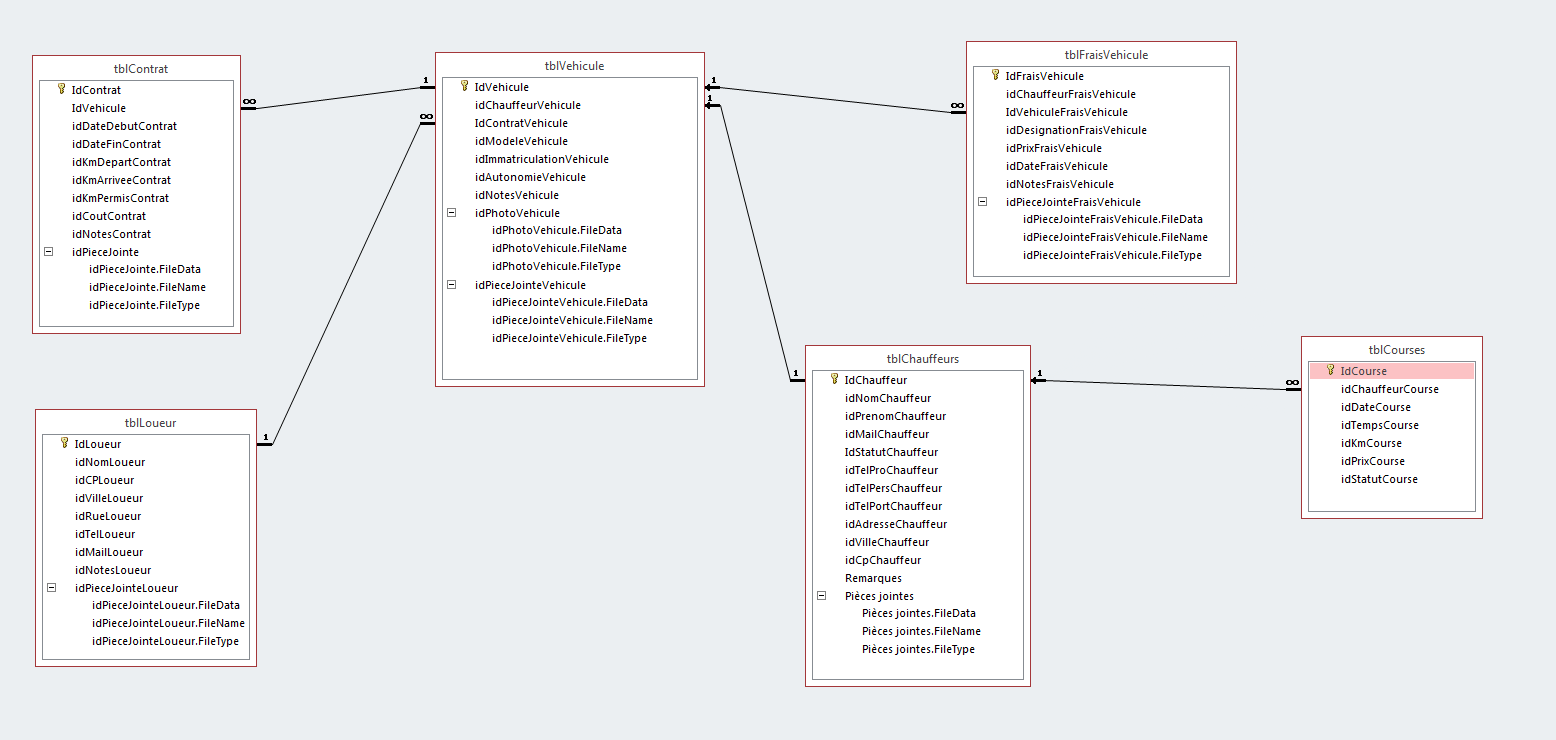Select idPieceJointeVehicule.FileType subfield
Image resolution: width=1556 pixels, height=740 pixels.
coord(569,338)
